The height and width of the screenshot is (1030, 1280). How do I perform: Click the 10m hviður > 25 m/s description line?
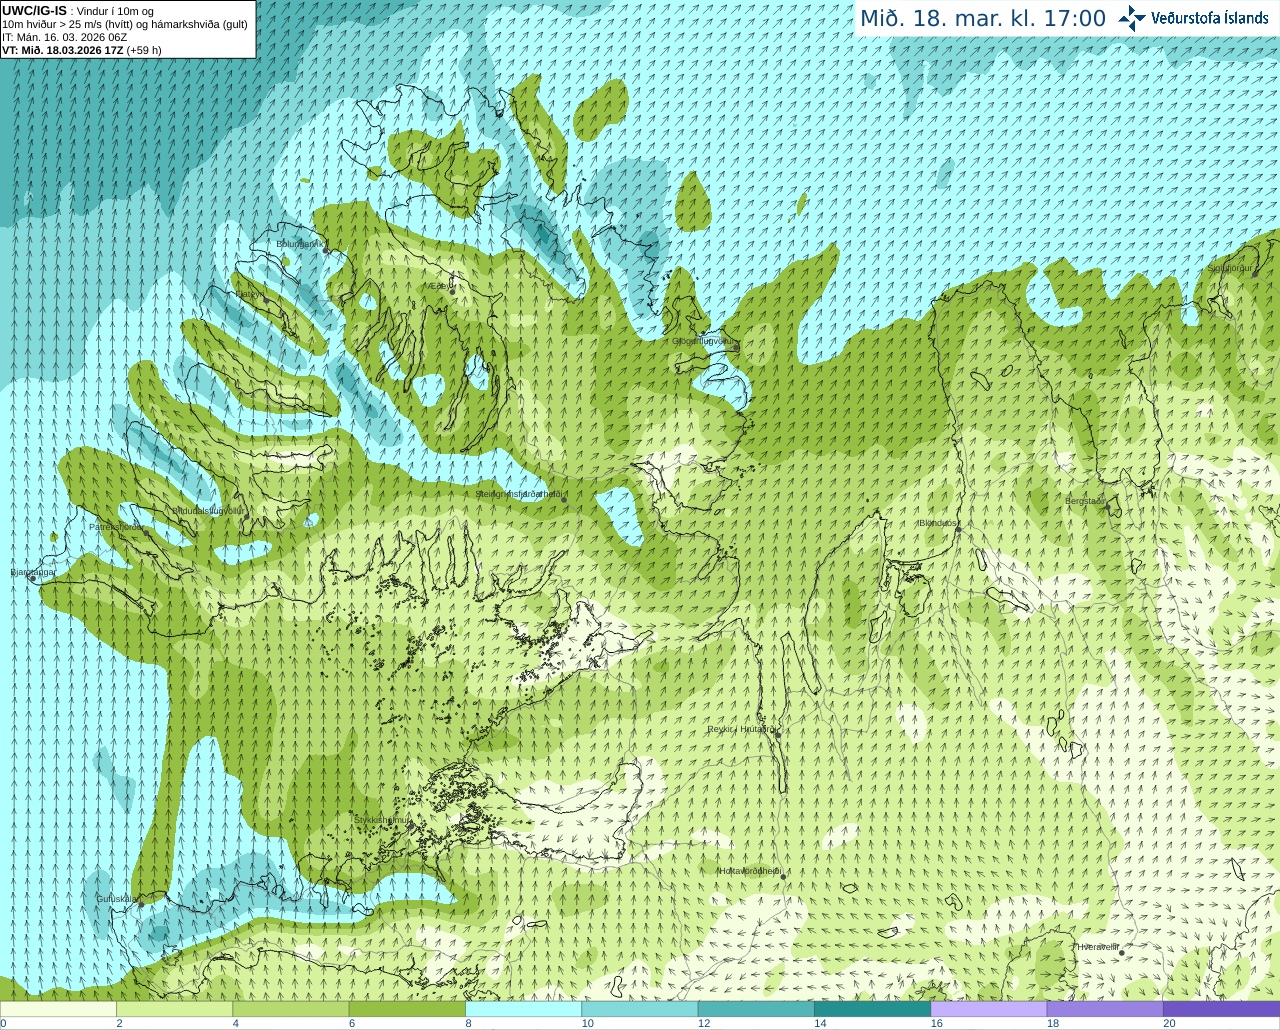point(125,24)
